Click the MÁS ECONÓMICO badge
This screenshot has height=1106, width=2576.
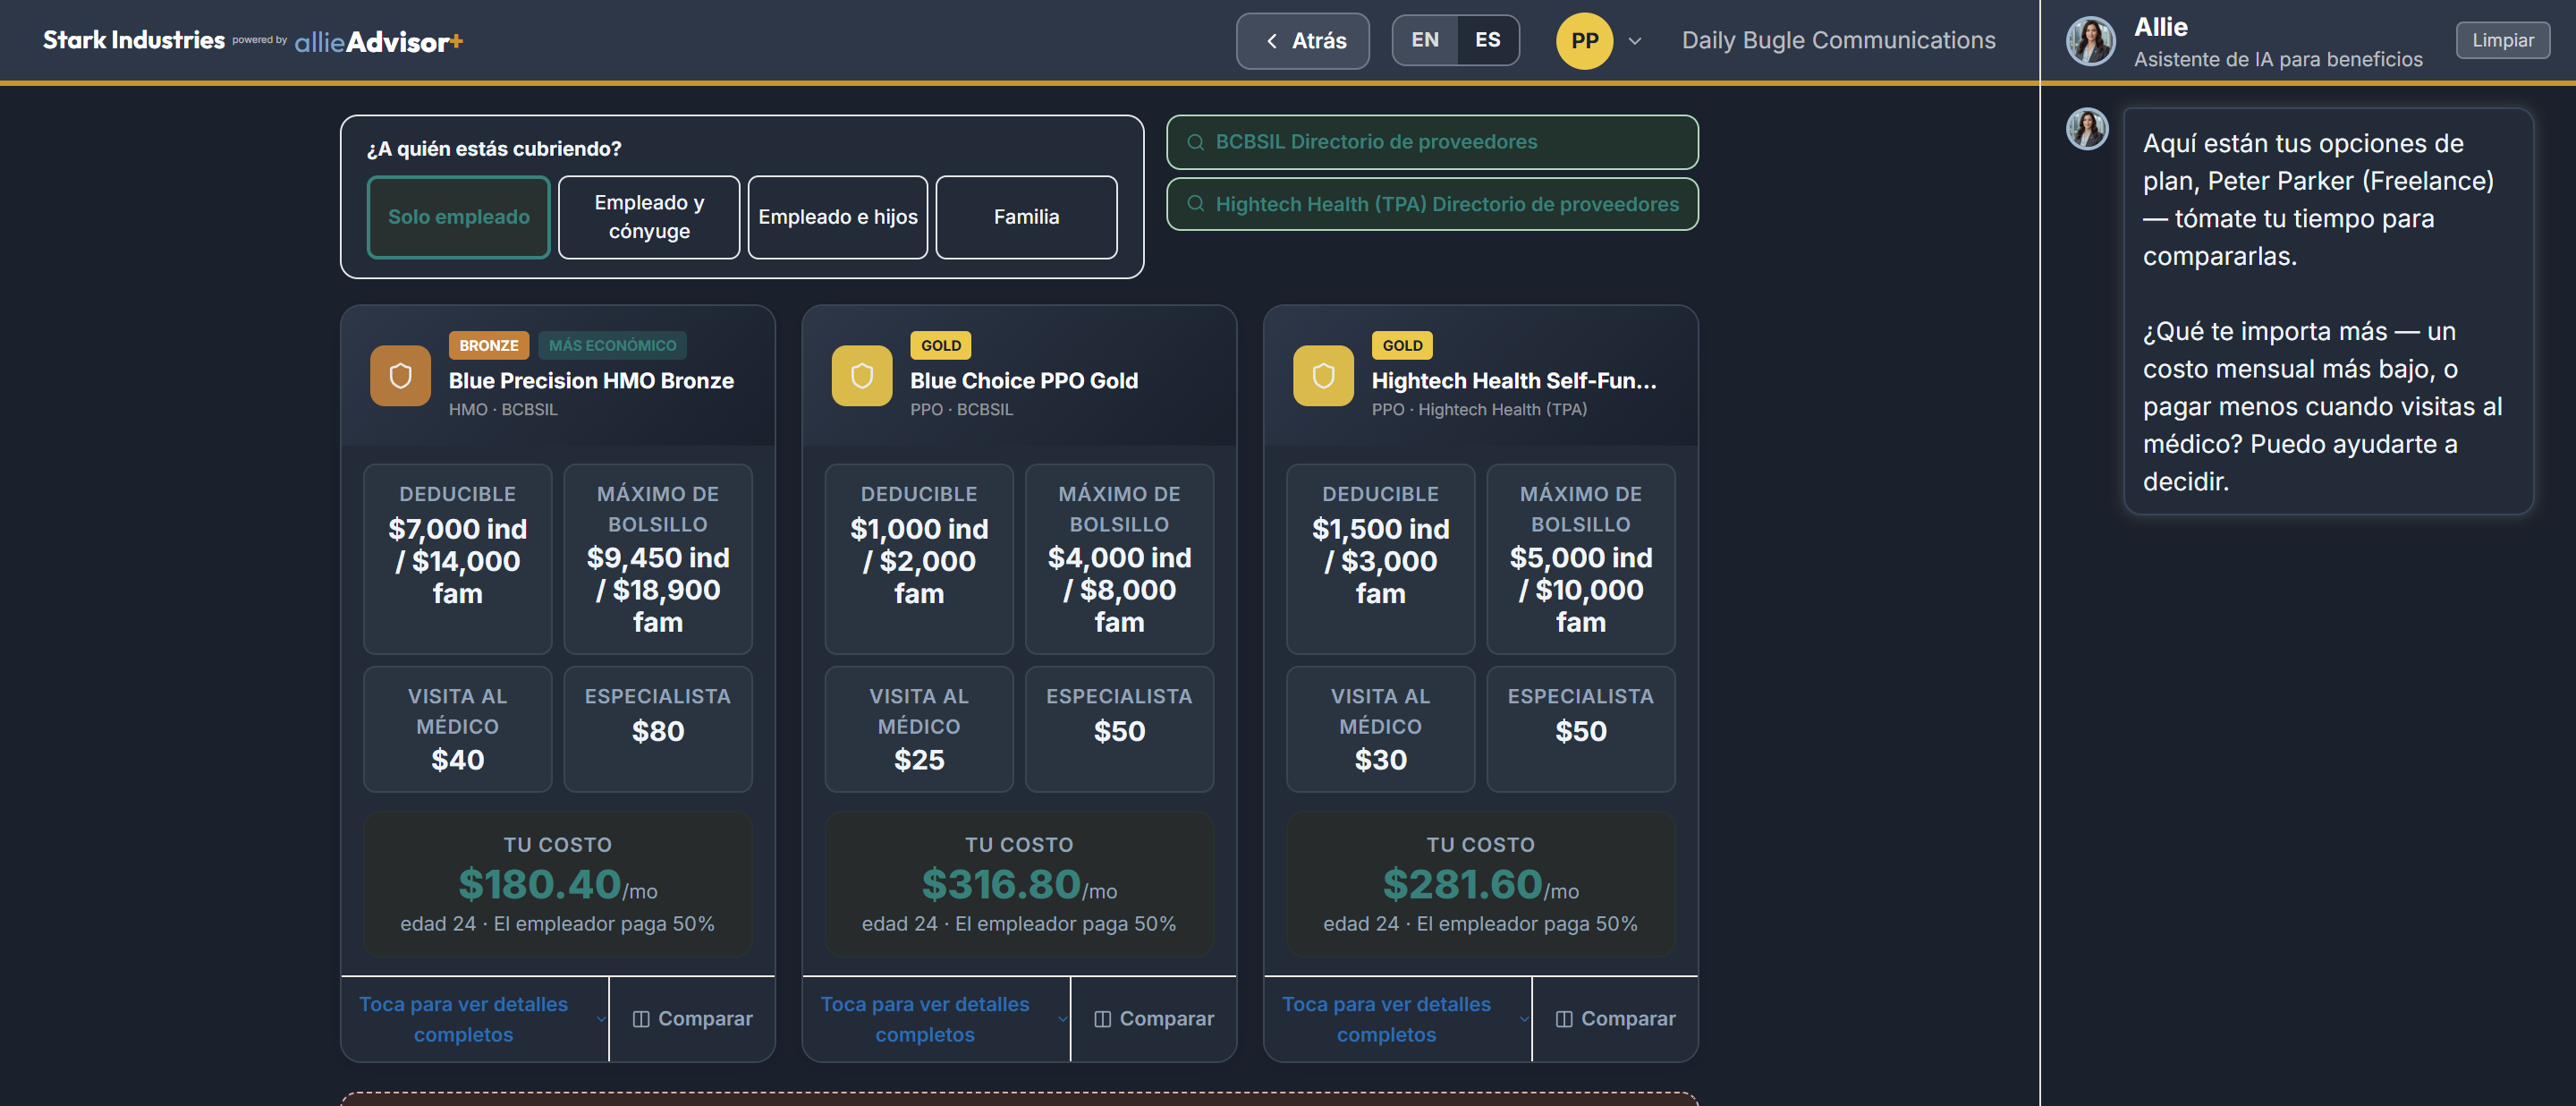[612, 345]
